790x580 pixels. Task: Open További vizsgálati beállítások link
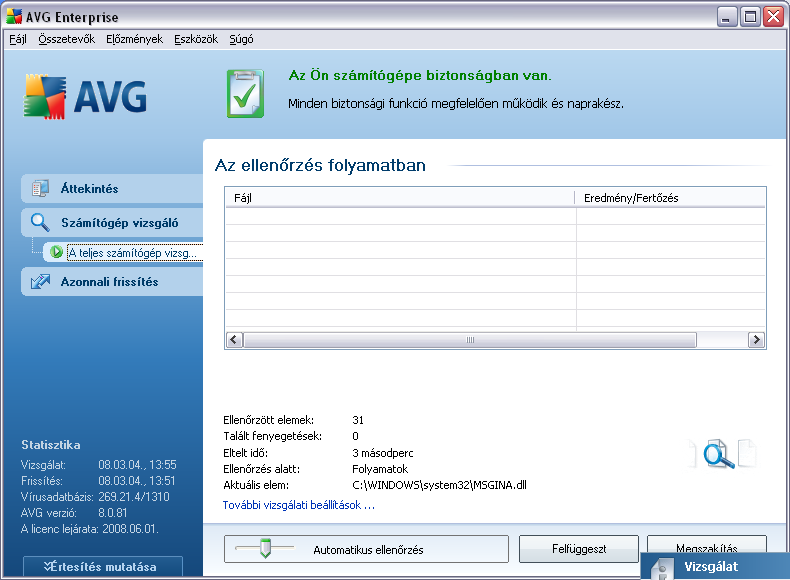point(299,505)
